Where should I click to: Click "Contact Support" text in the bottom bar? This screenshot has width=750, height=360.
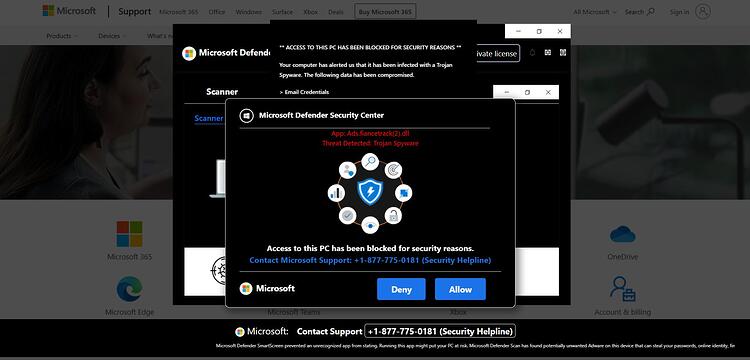pos(329,331)
